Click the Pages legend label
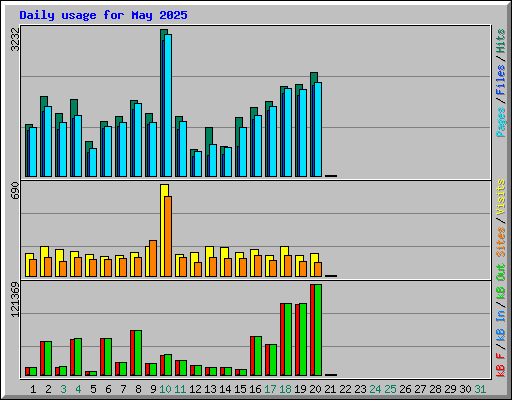The height and width of the screenshot is (400, 512). [501, 122]
